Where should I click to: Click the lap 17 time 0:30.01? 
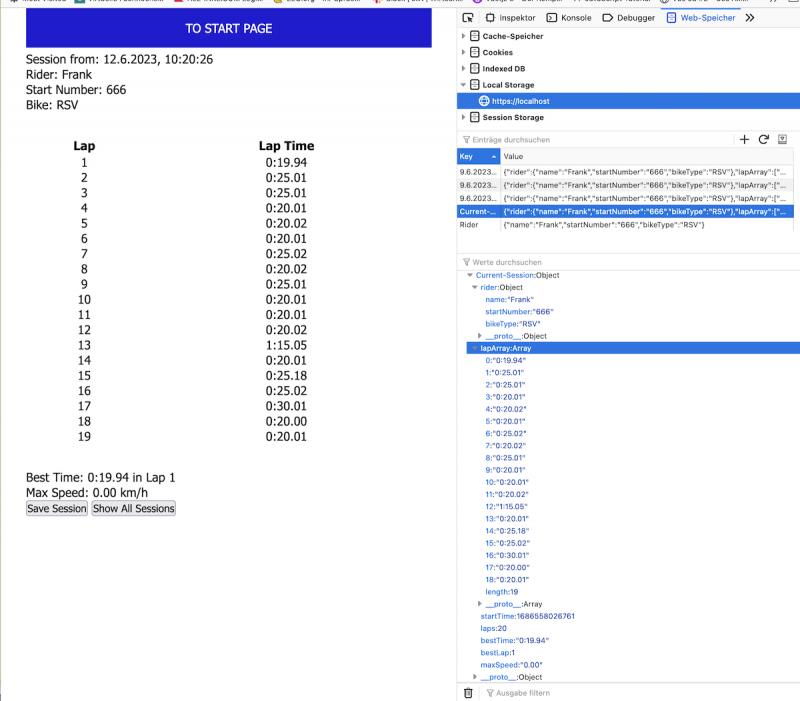click(286, 406)
